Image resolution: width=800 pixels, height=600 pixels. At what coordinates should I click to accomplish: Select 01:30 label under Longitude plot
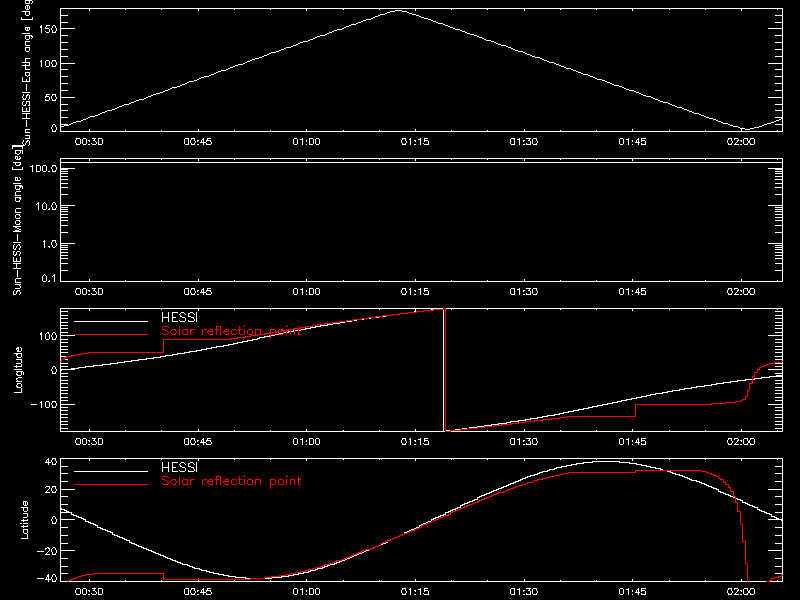pyautogui.click(x=523, y=441)
